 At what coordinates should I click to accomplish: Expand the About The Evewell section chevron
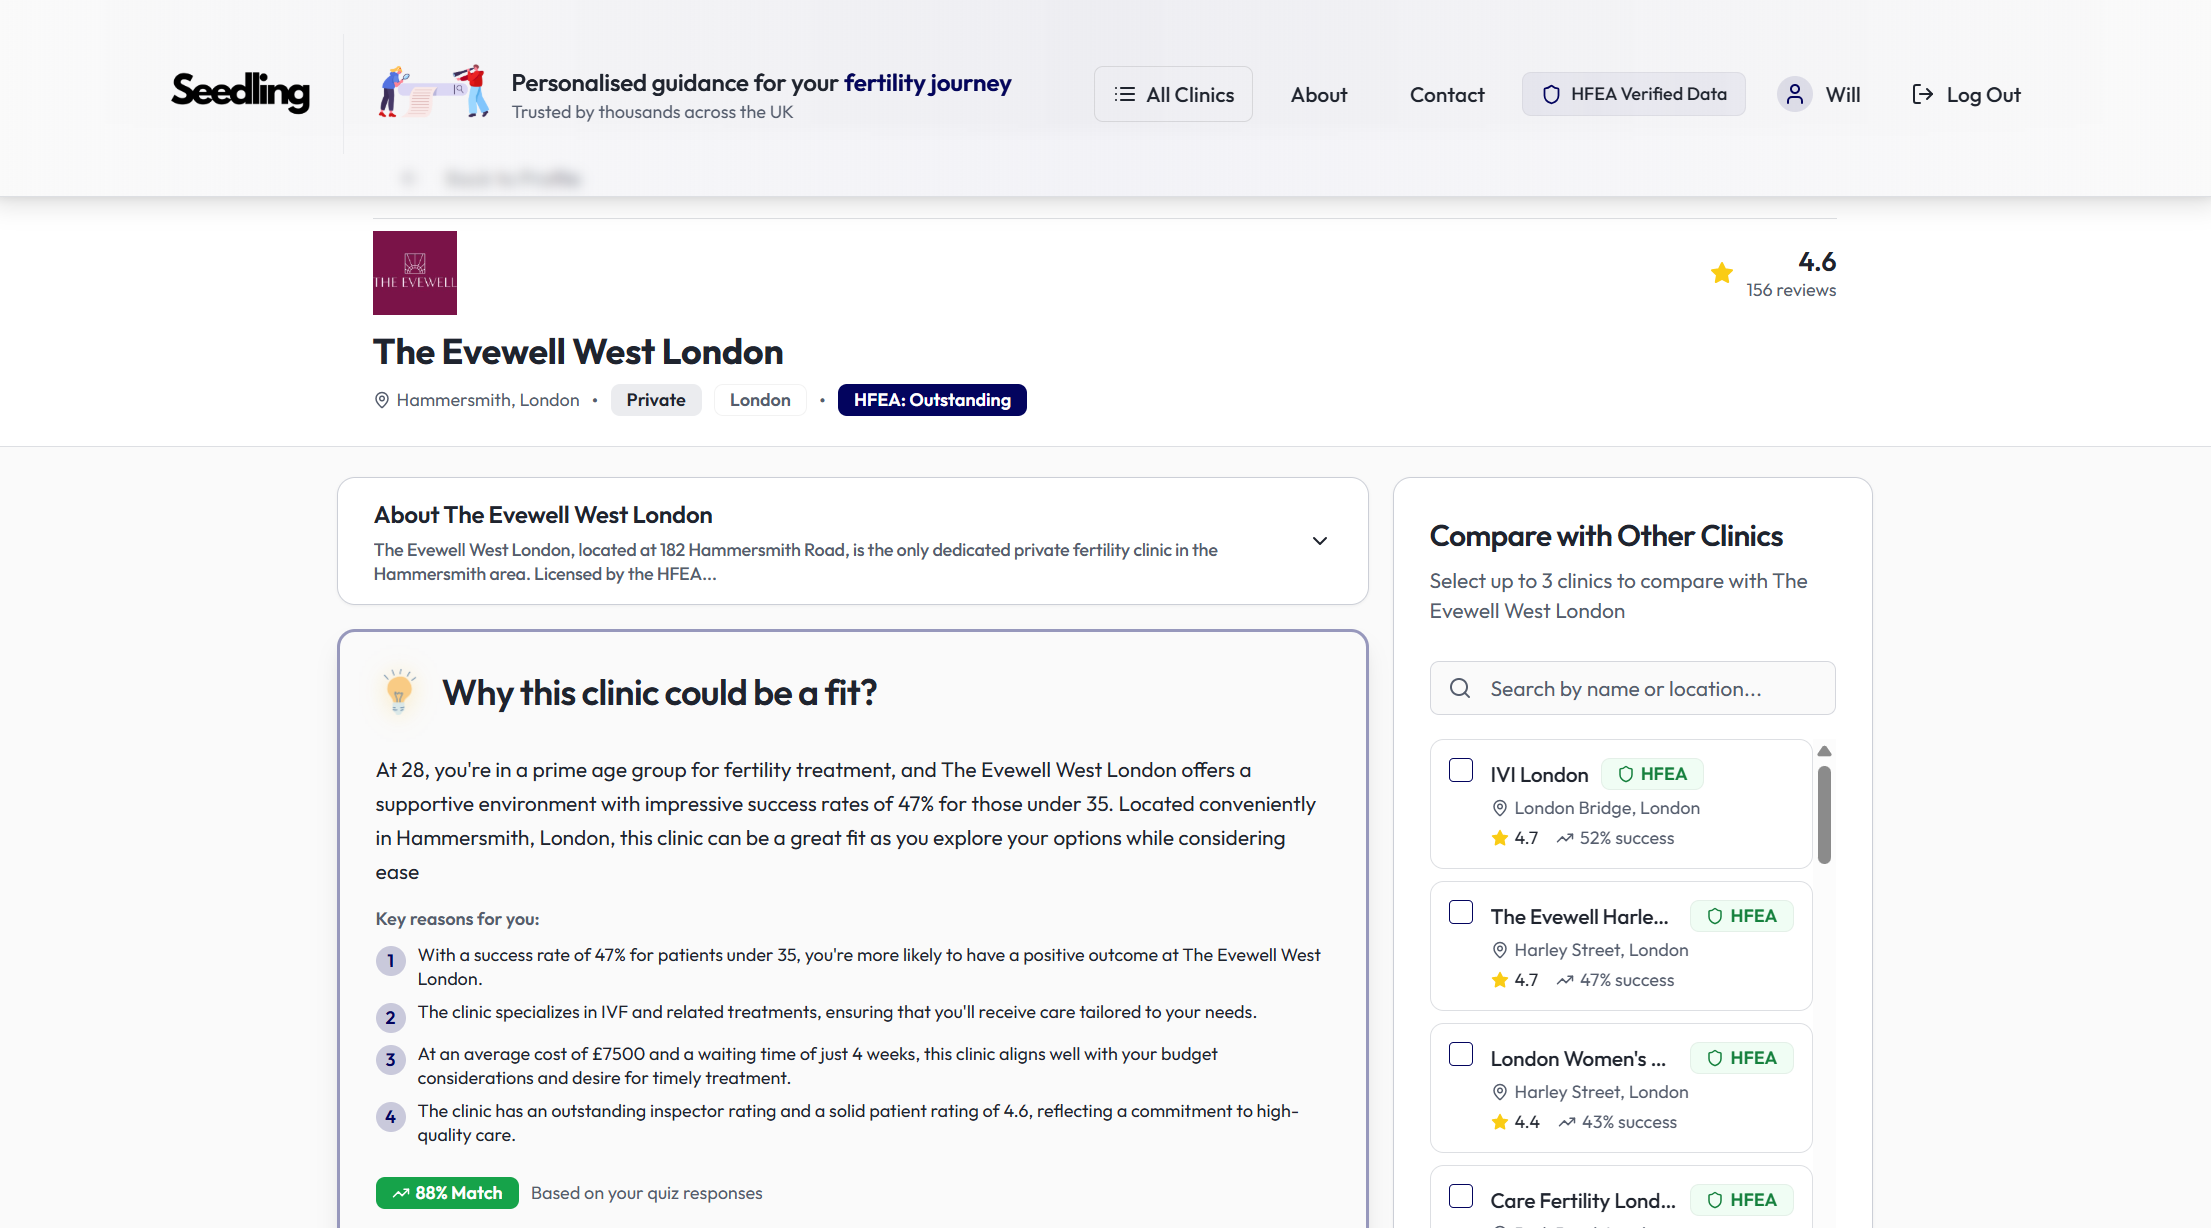tap(1319, 541)
